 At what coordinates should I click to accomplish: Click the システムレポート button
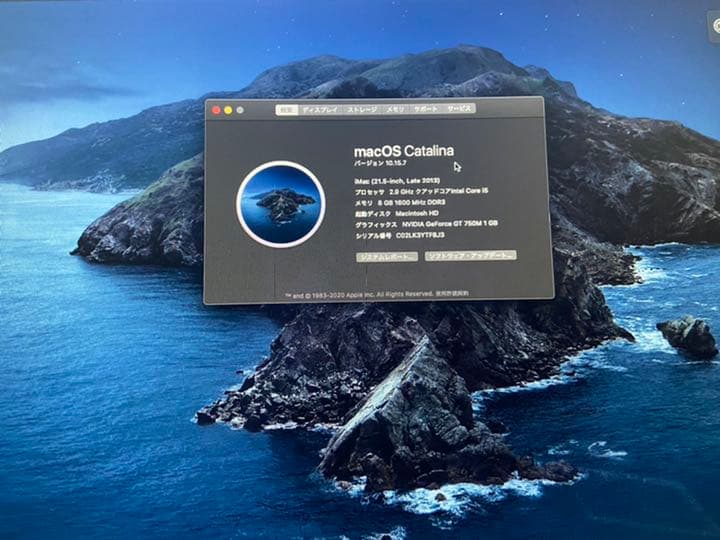pos(387,257)
